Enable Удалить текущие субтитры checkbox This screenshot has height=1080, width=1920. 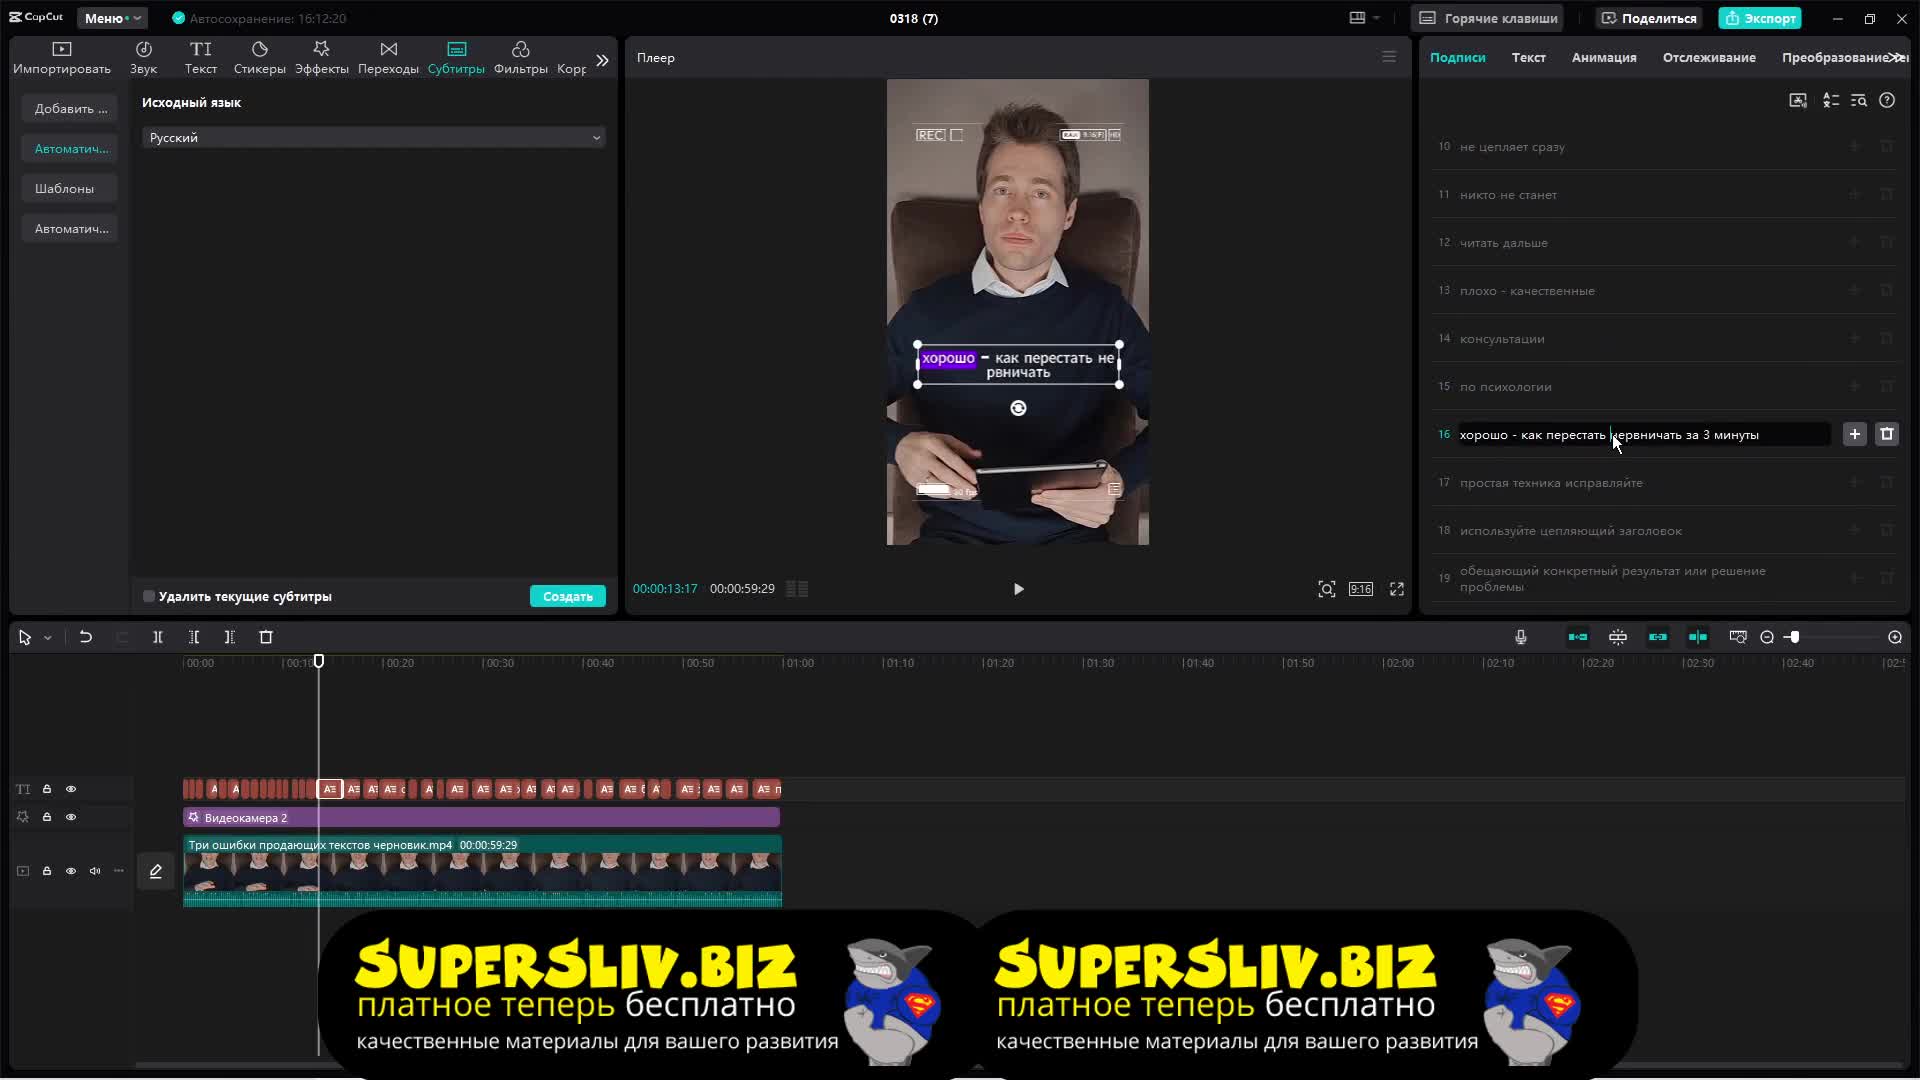coord(149,596)
